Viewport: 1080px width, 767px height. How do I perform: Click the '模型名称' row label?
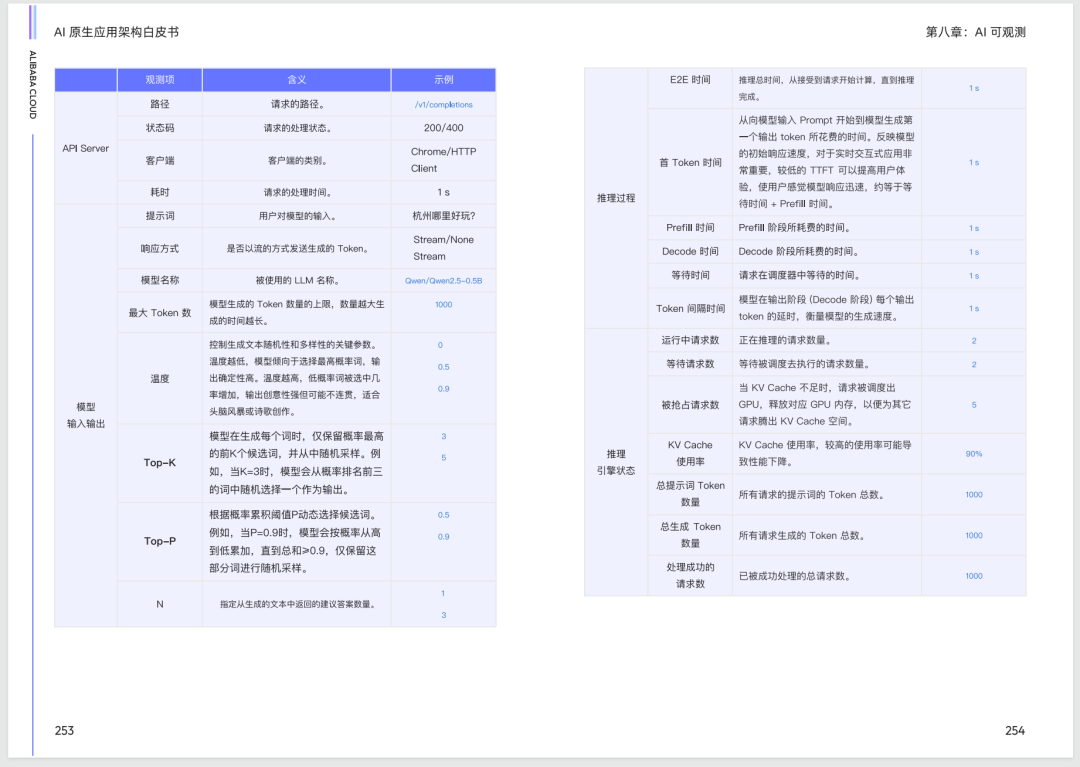click(x=160, y=280)
